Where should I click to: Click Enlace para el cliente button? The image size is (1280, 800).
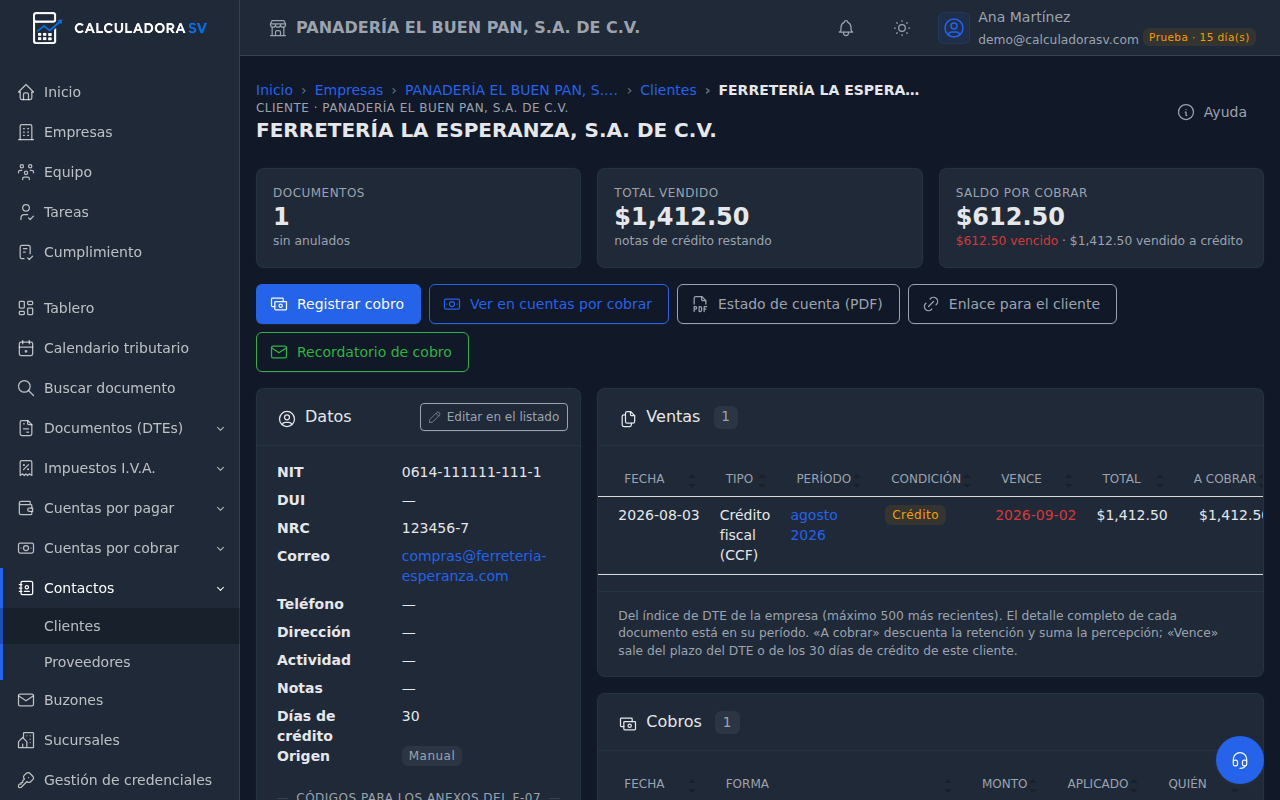click(x=1012, y=304)
